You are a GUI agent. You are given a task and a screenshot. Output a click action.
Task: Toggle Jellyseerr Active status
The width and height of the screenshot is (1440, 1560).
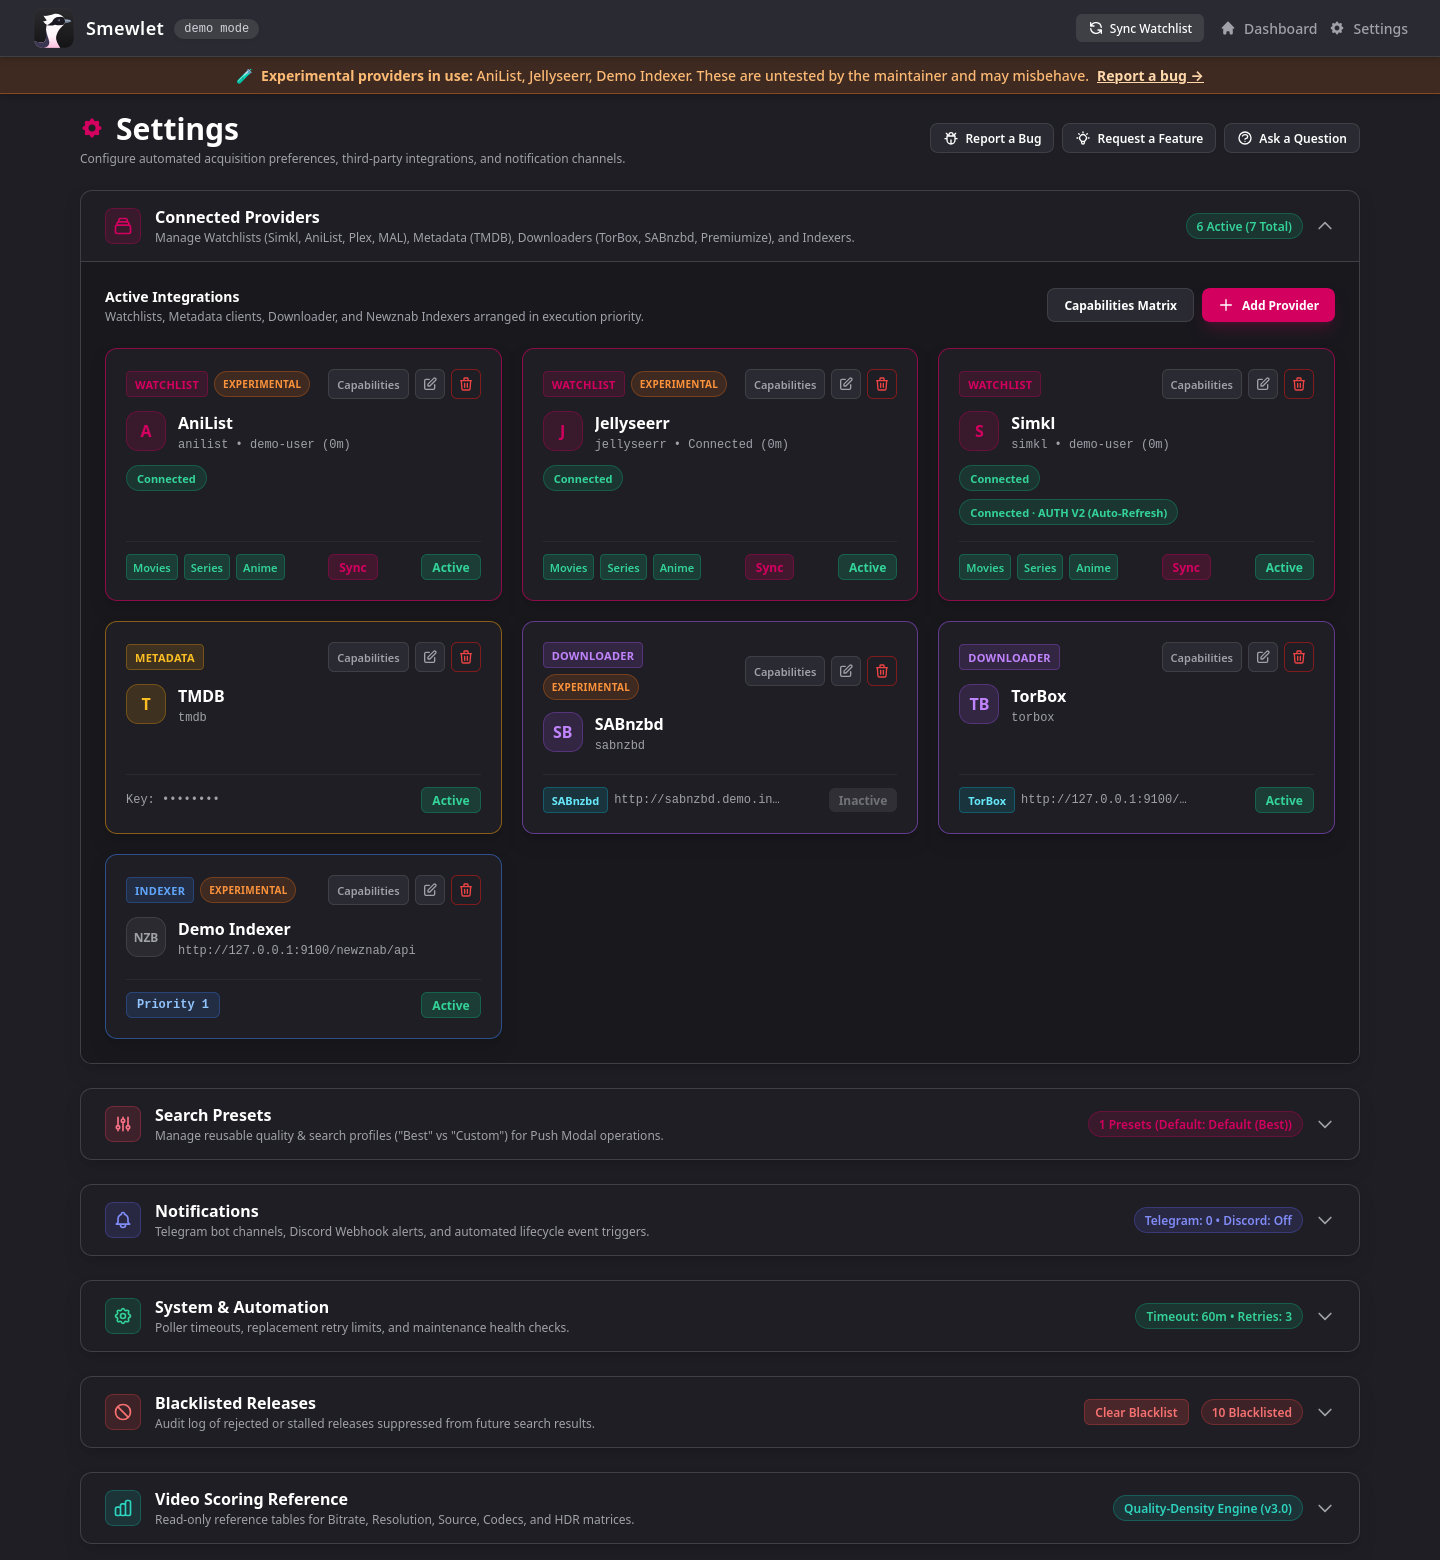(867, 567)
